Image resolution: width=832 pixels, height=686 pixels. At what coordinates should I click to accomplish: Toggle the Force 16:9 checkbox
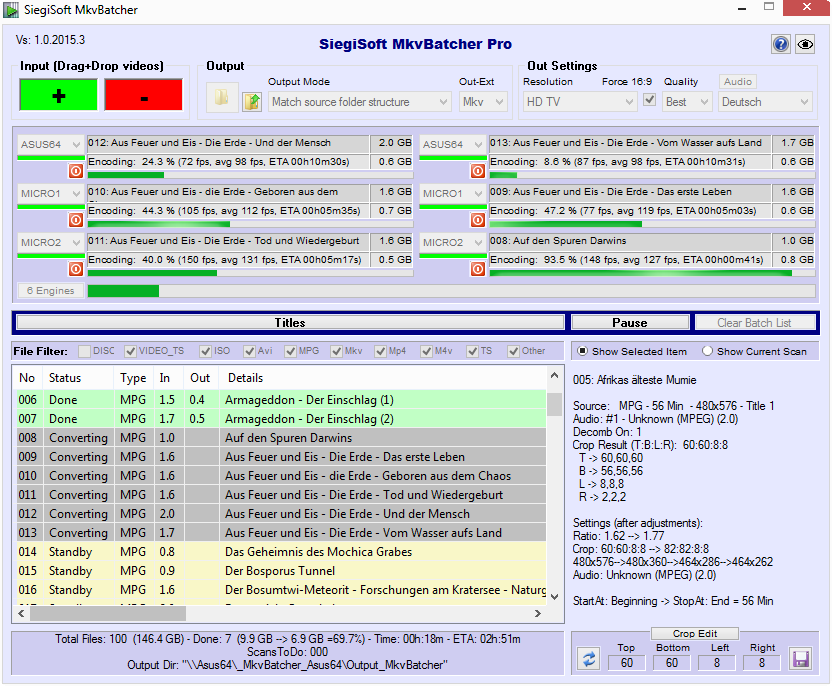[649, 100]
